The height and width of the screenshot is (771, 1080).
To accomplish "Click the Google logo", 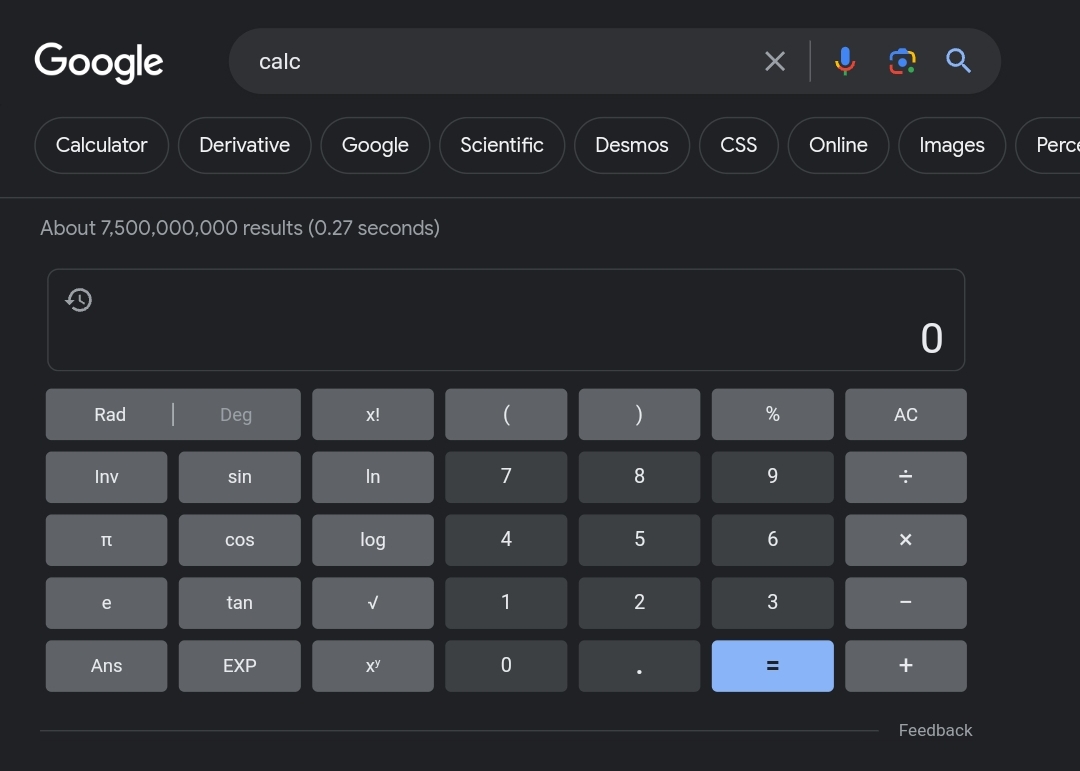I will (99, 62).
